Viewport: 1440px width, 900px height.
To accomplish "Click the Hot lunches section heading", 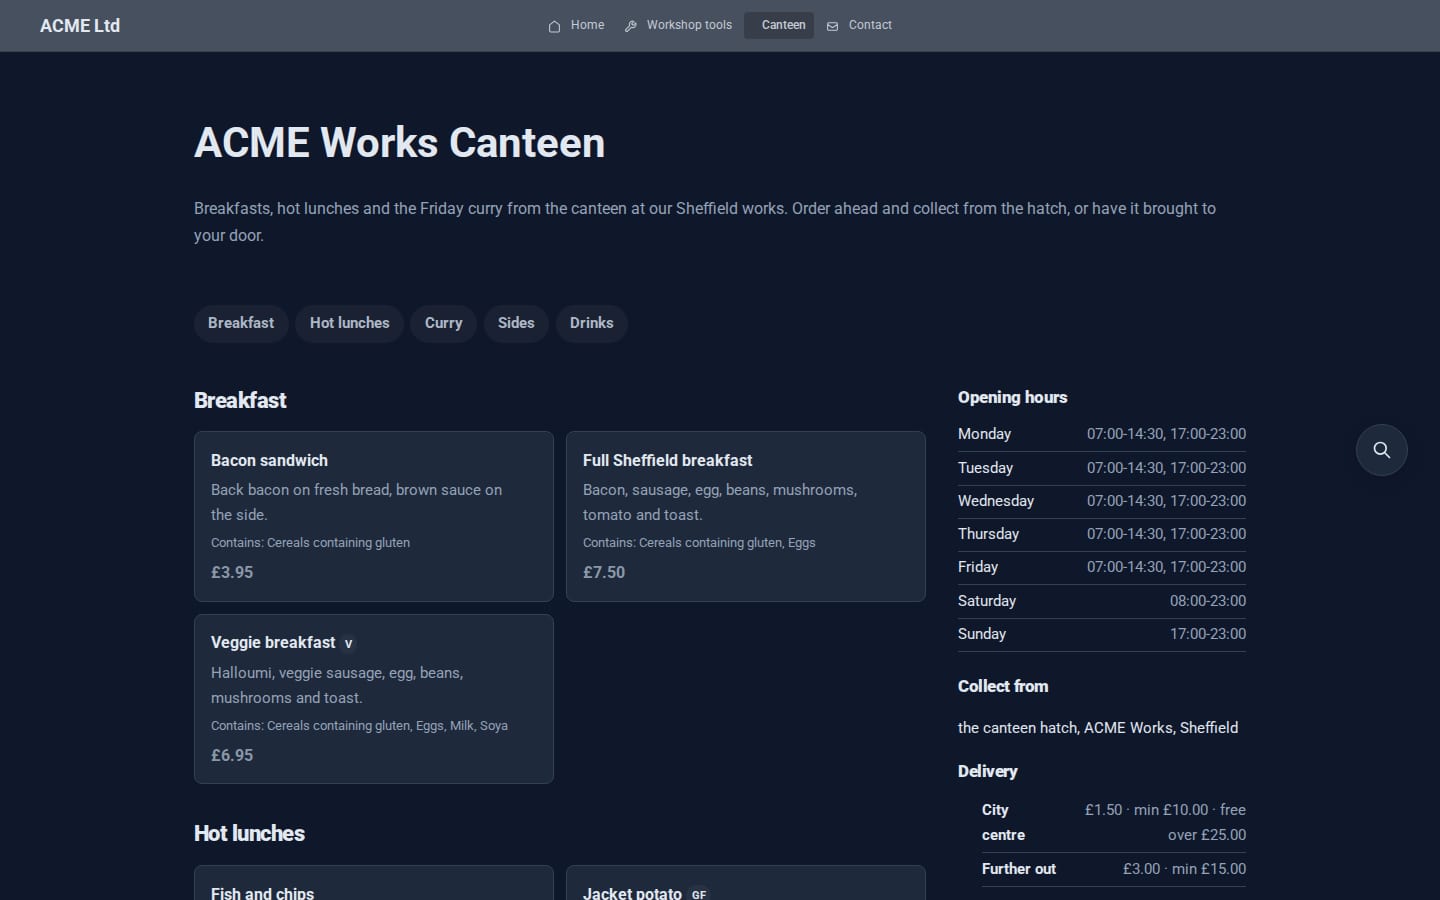I will coord(249,833).
